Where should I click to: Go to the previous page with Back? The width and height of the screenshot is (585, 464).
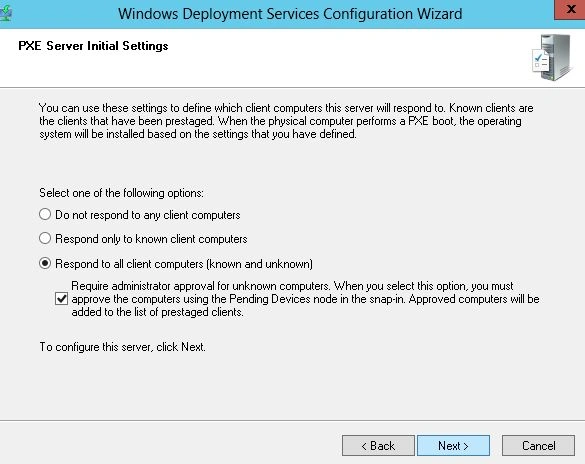coord(378,445)
